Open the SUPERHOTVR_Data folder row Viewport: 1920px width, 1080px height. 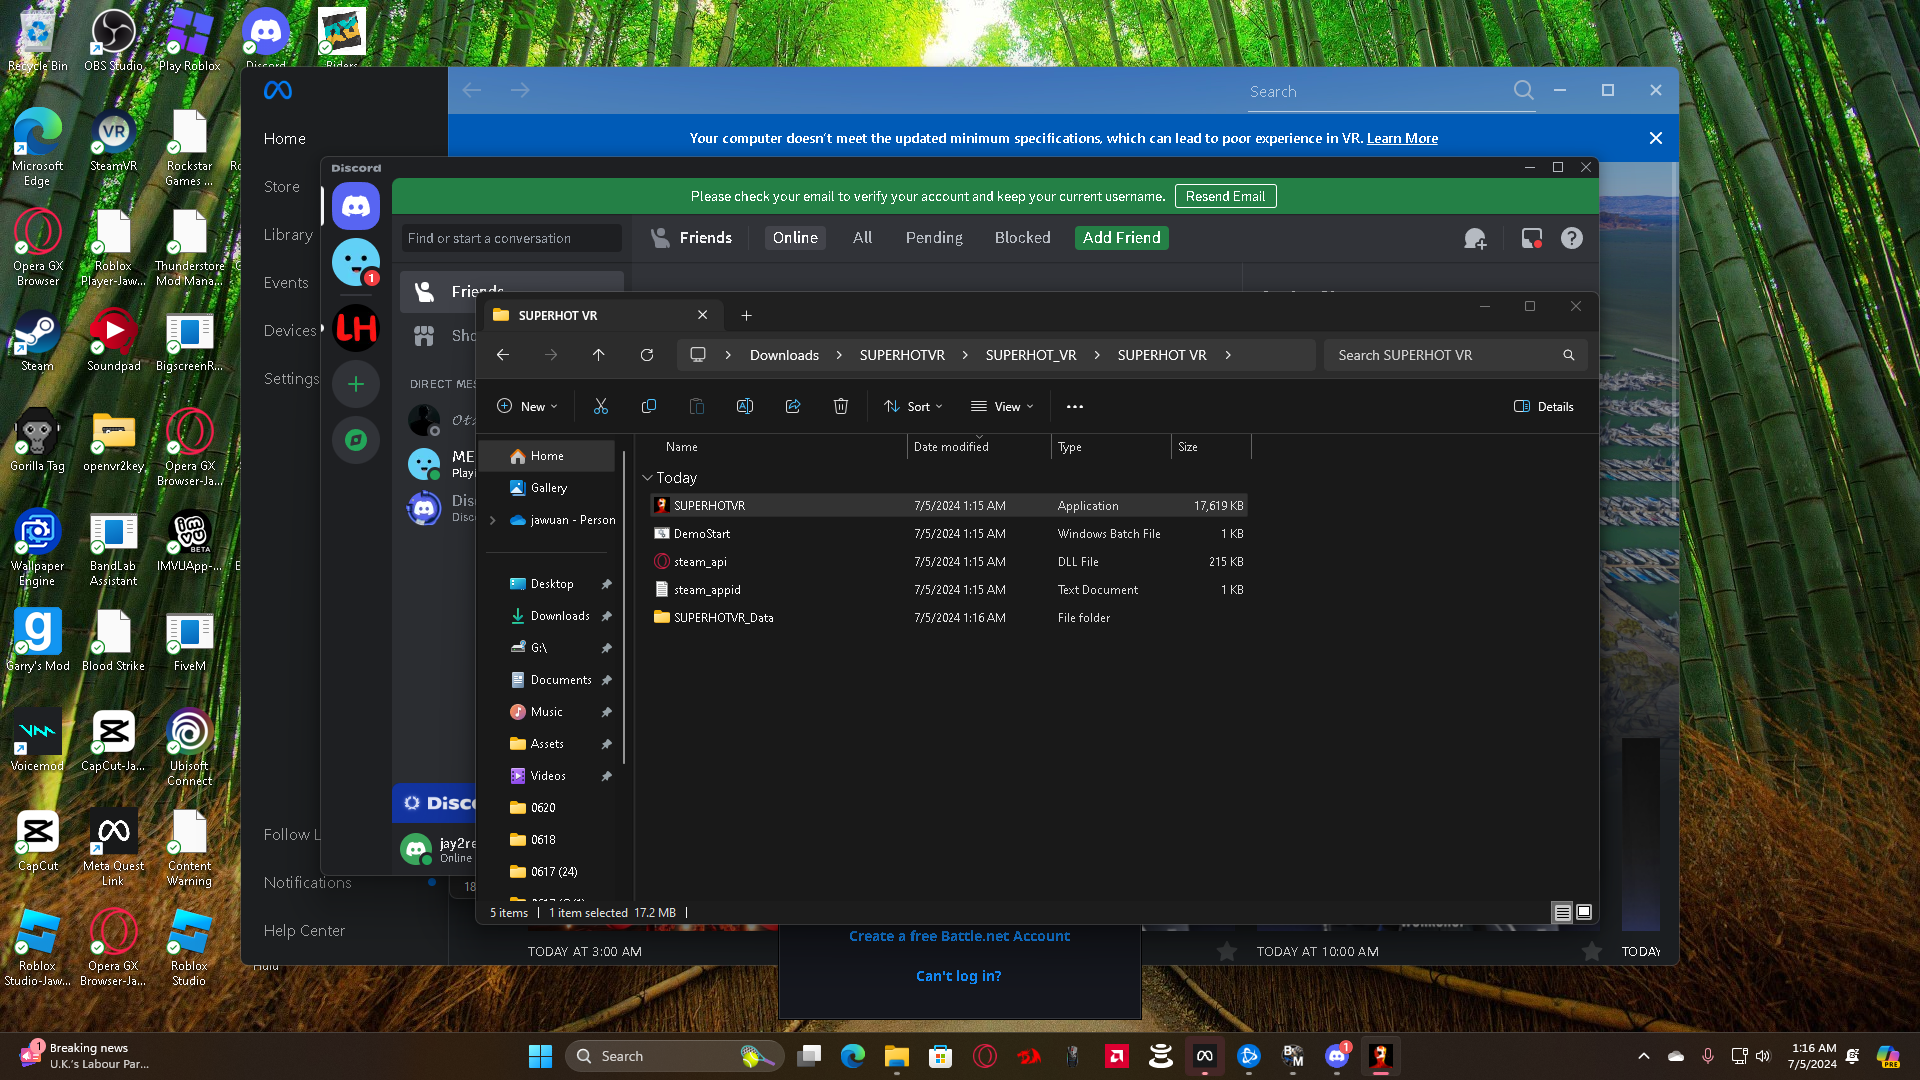click(x=948, y=618)
